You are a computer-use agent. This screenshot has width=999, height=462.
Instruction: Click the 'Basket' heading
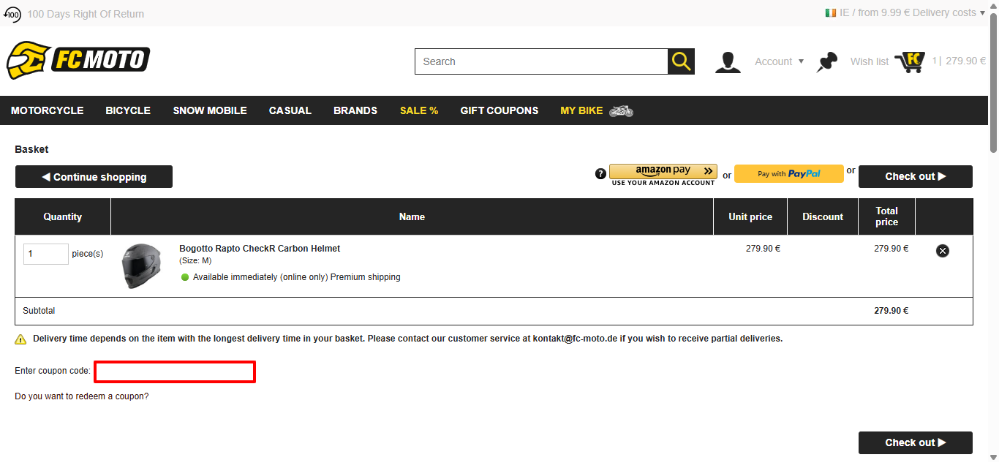31,150
